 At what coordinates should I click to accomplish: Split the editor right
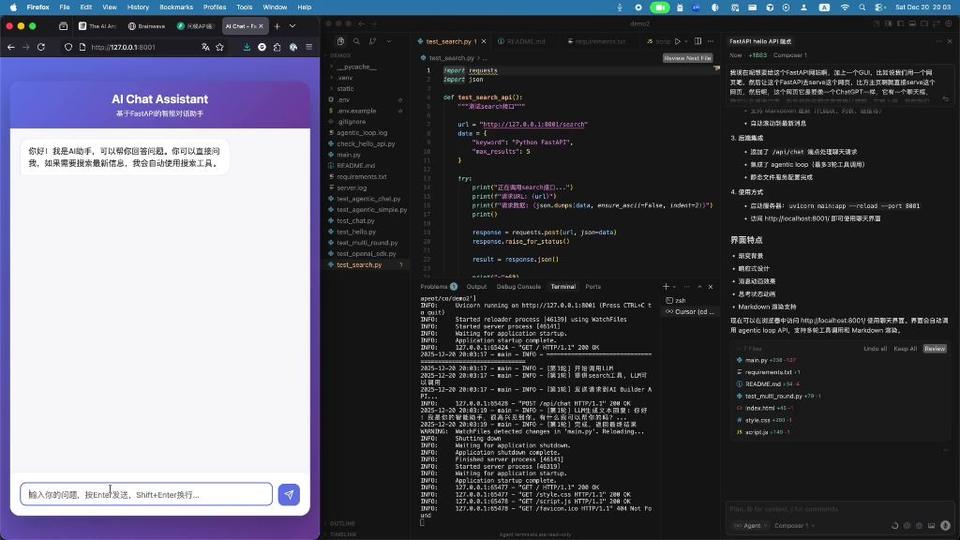point(698,42)
